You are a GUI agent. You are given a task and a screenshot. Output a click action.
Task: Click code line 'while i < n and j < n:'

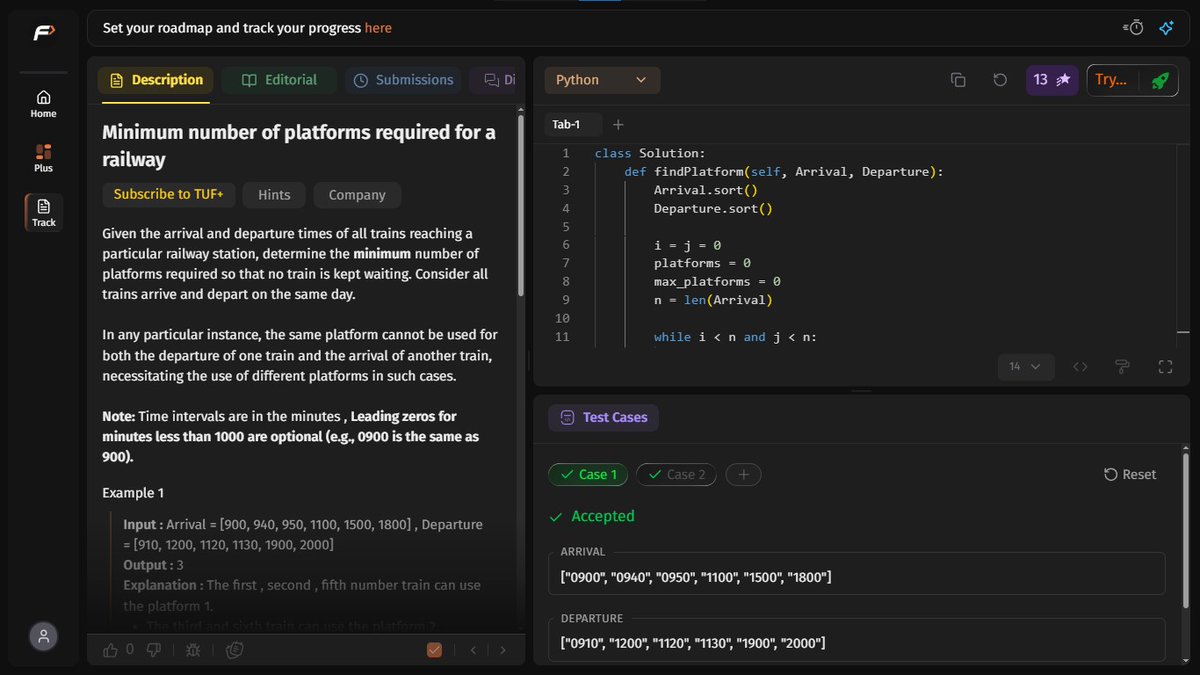tap(736, 337)
